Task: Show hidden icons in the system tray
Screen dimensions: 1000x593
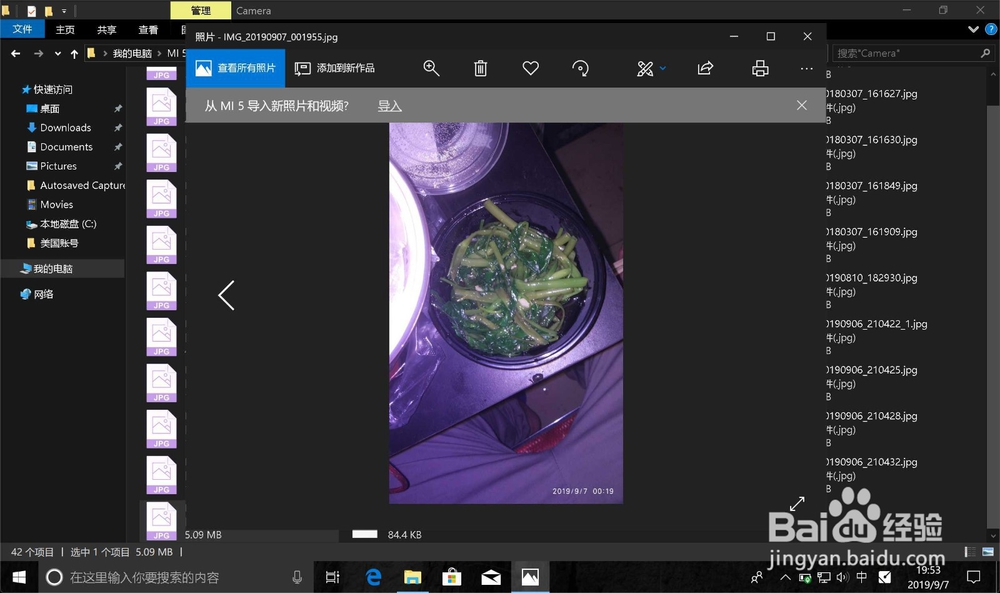Action: click(x=785, y=576)
